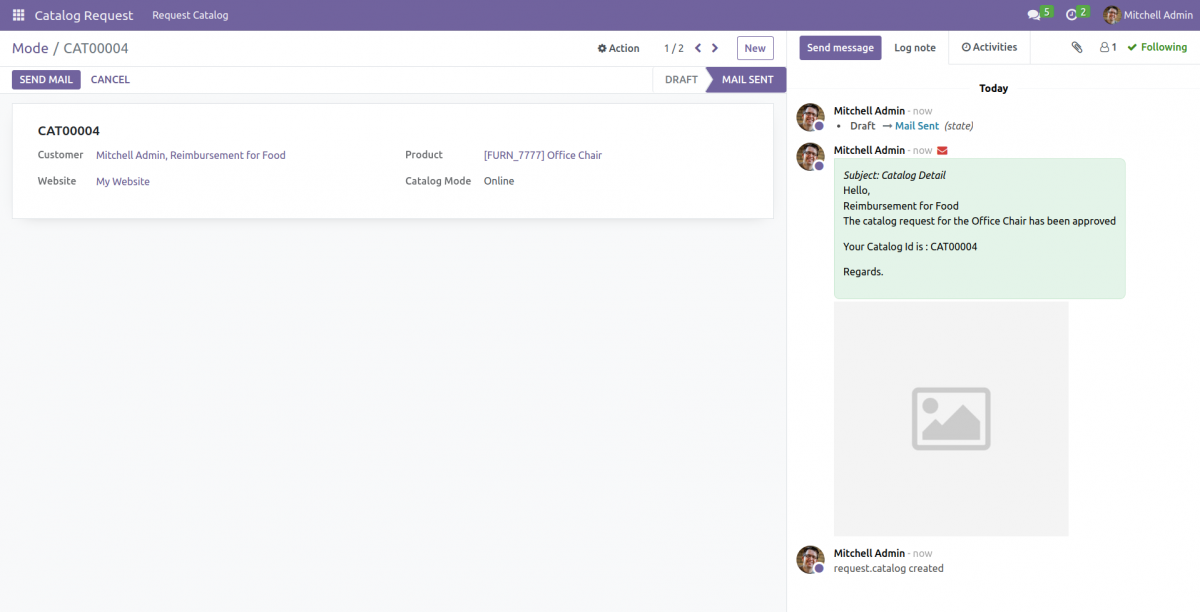Click the paperclip attachment icon
1200x612 pixels.
tap(1077, 47)
